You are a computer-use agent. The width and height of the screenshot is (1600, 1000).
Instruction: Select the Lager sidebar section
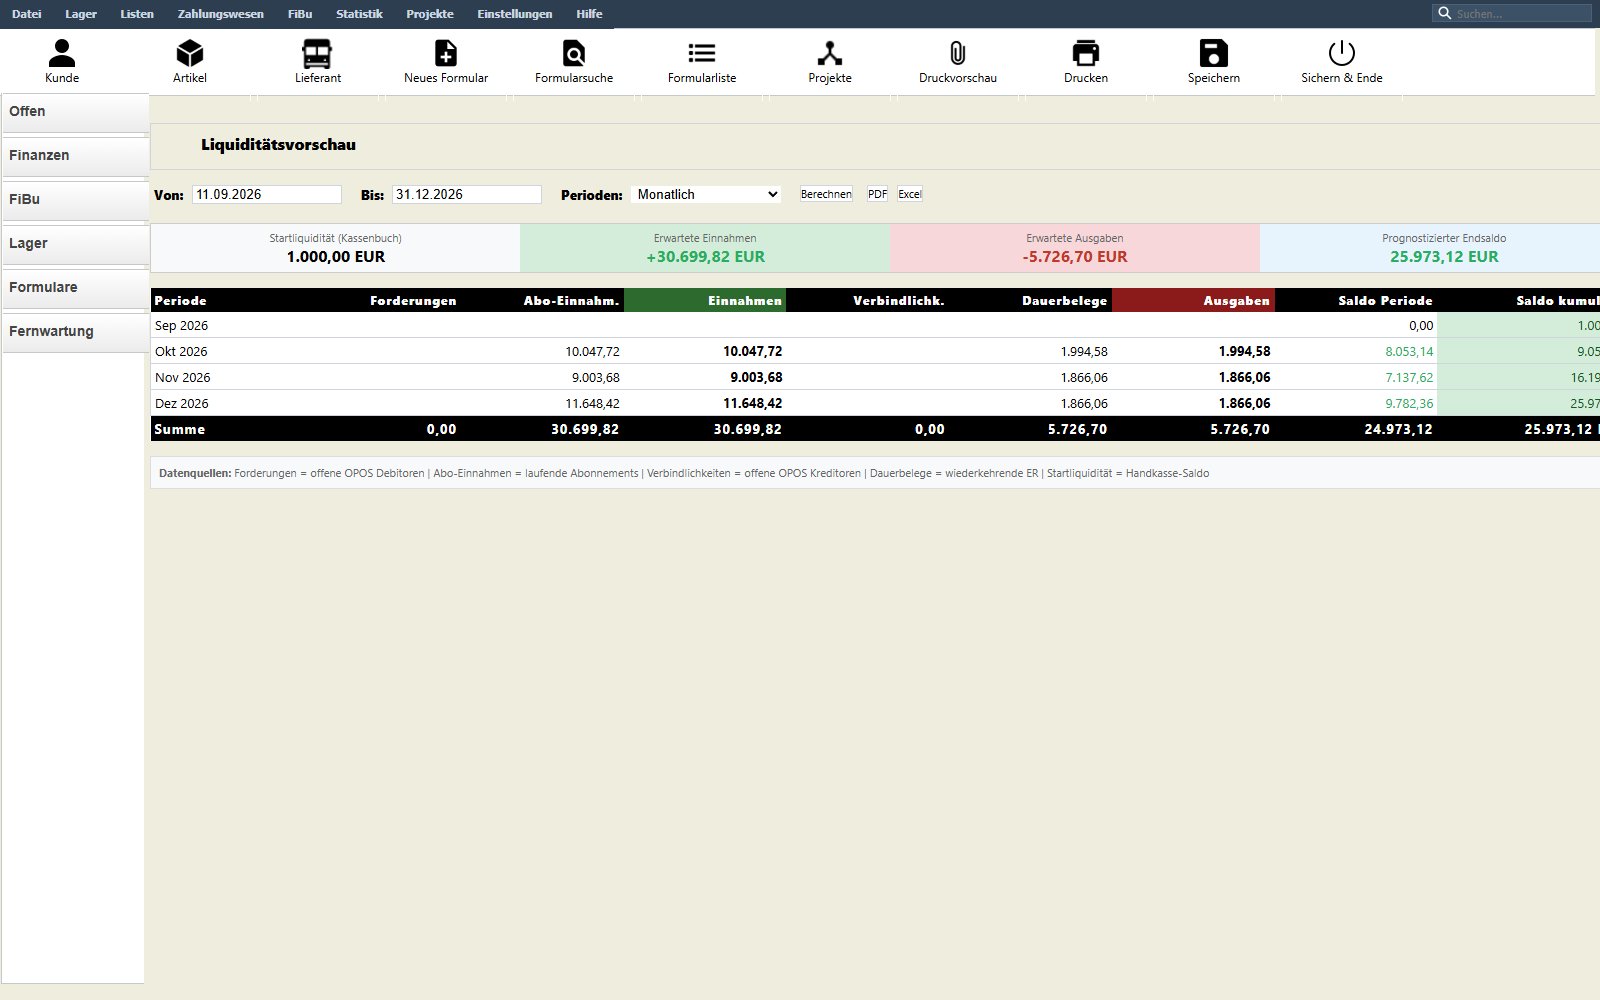75,244
